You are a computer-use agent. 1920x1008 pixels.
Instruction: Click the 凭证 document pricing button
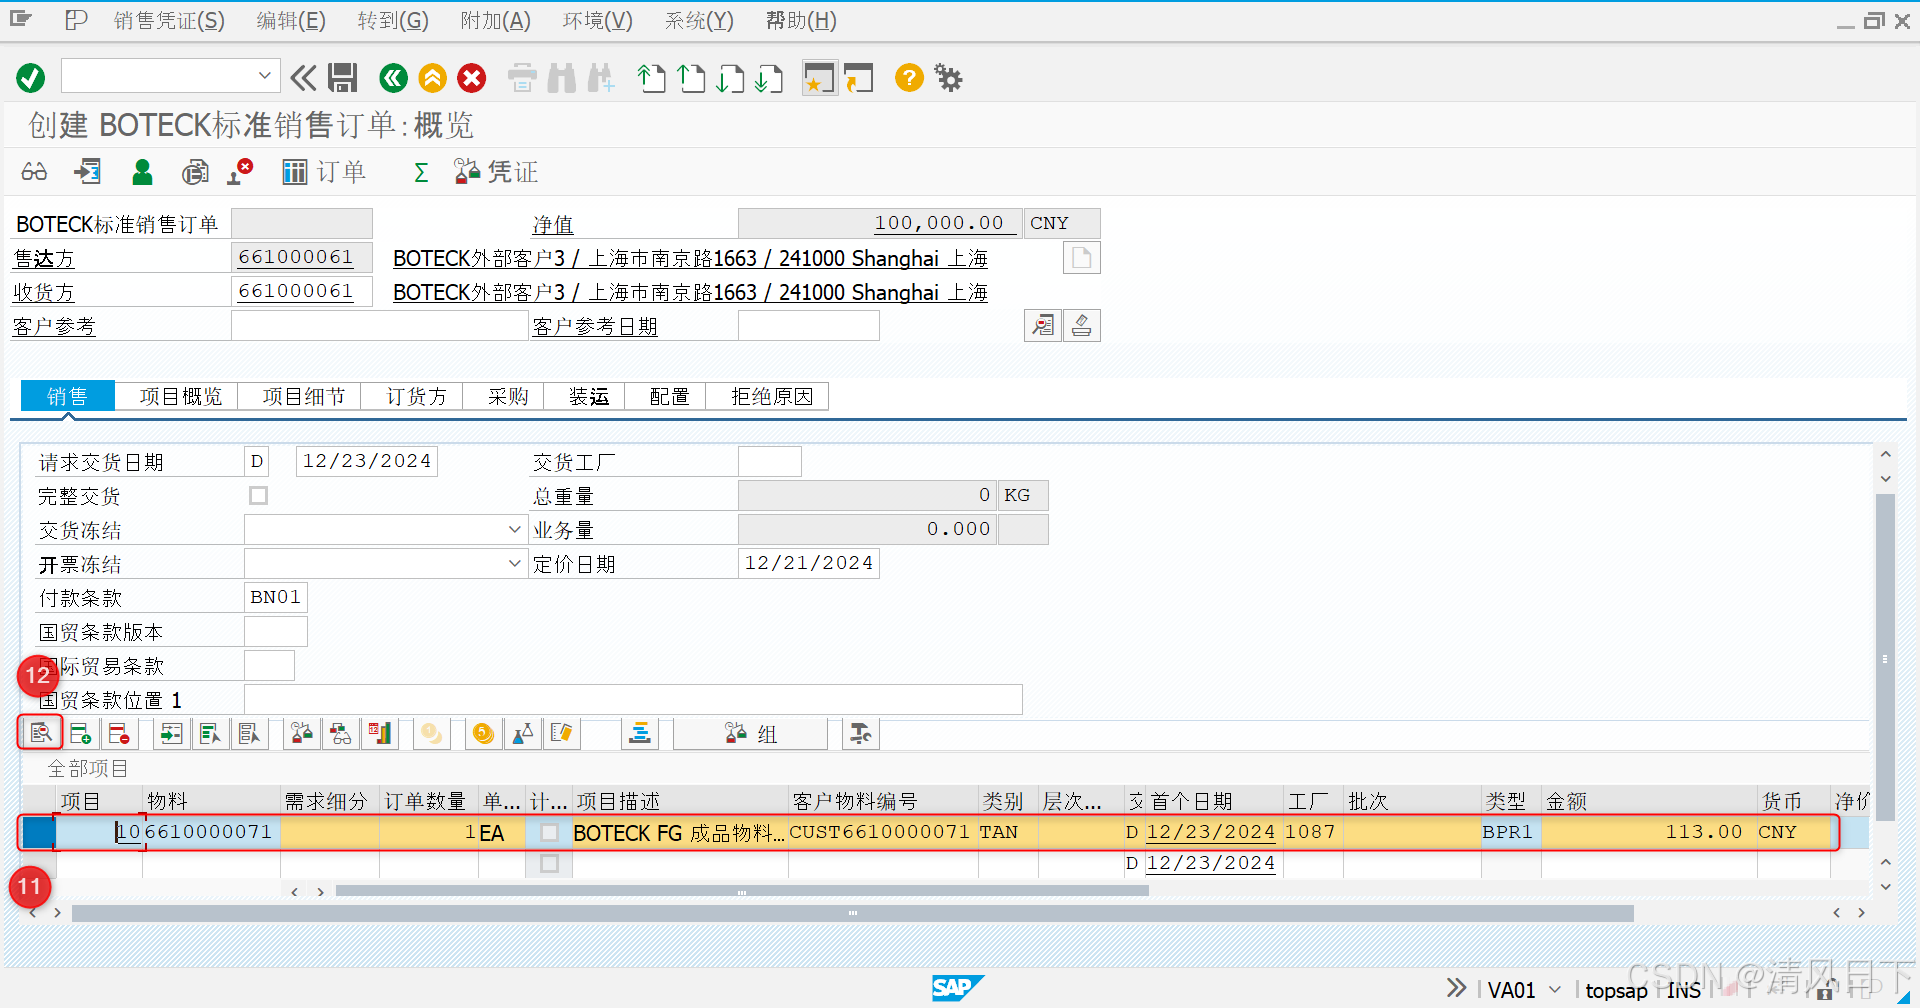click(x=496, y=172)
